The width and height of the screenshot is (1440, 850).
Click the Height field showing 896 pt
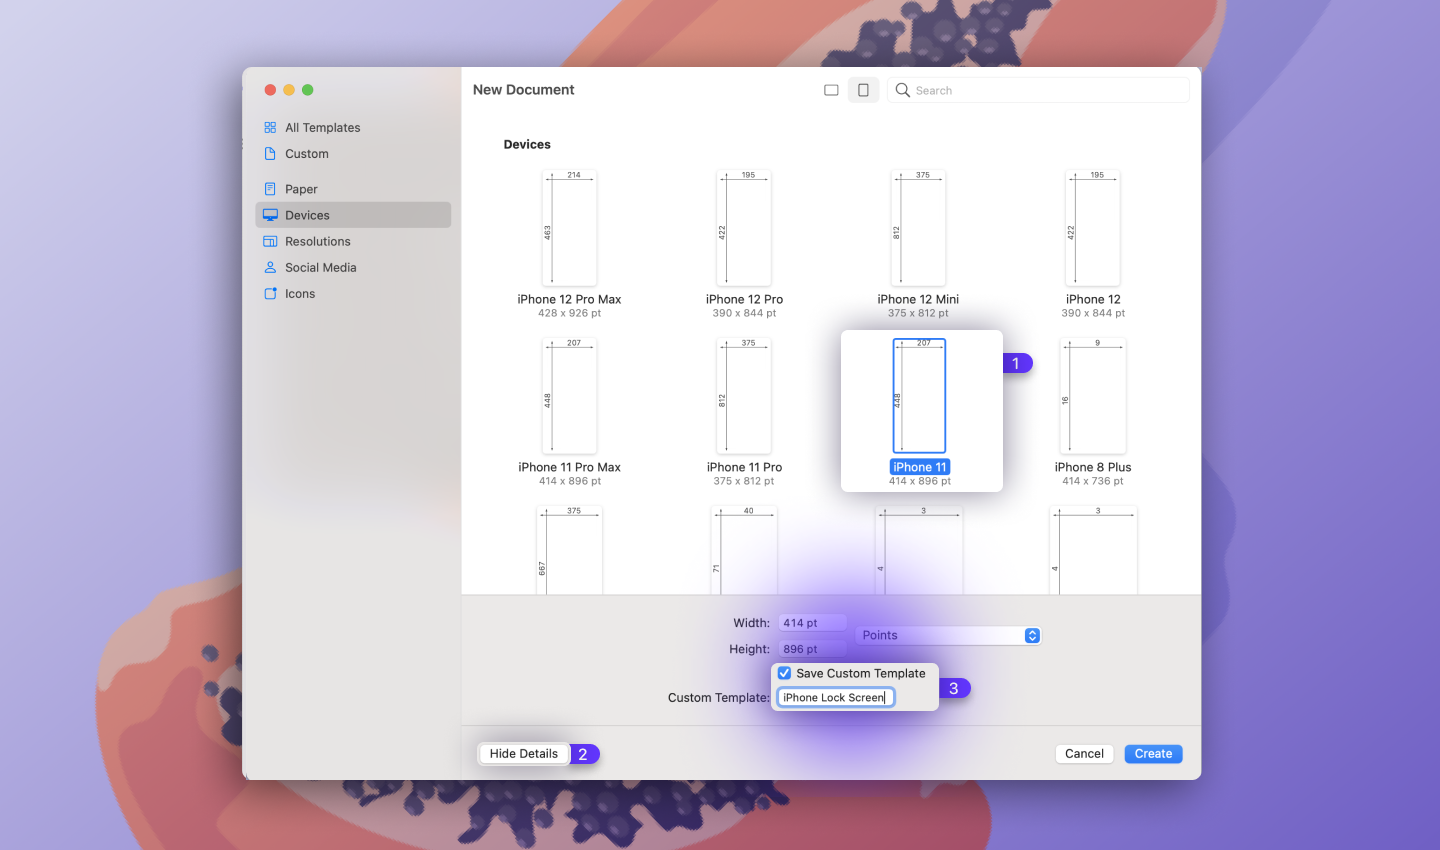tap(812, 649)
